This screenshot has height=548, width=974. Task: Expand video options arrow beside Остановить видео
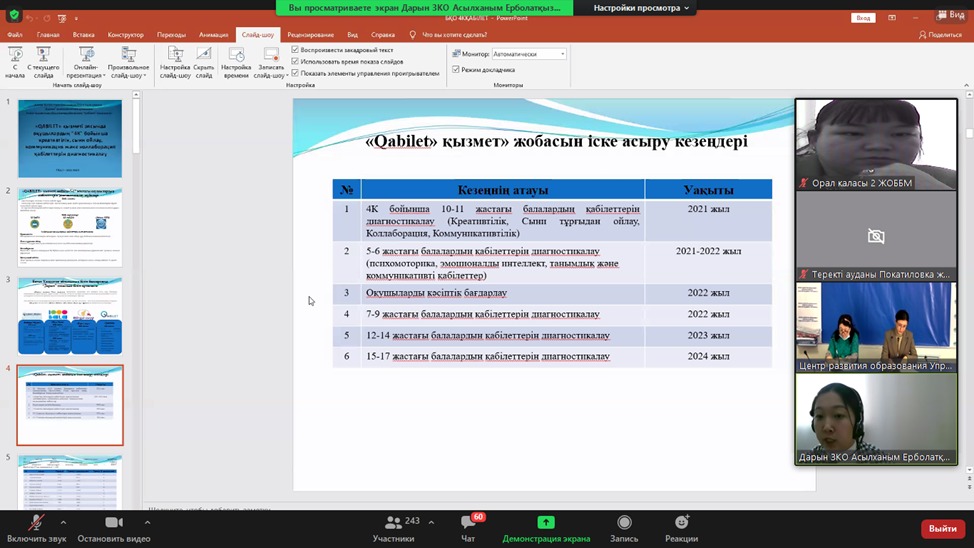pyautogui.click(x=147, y=523)
